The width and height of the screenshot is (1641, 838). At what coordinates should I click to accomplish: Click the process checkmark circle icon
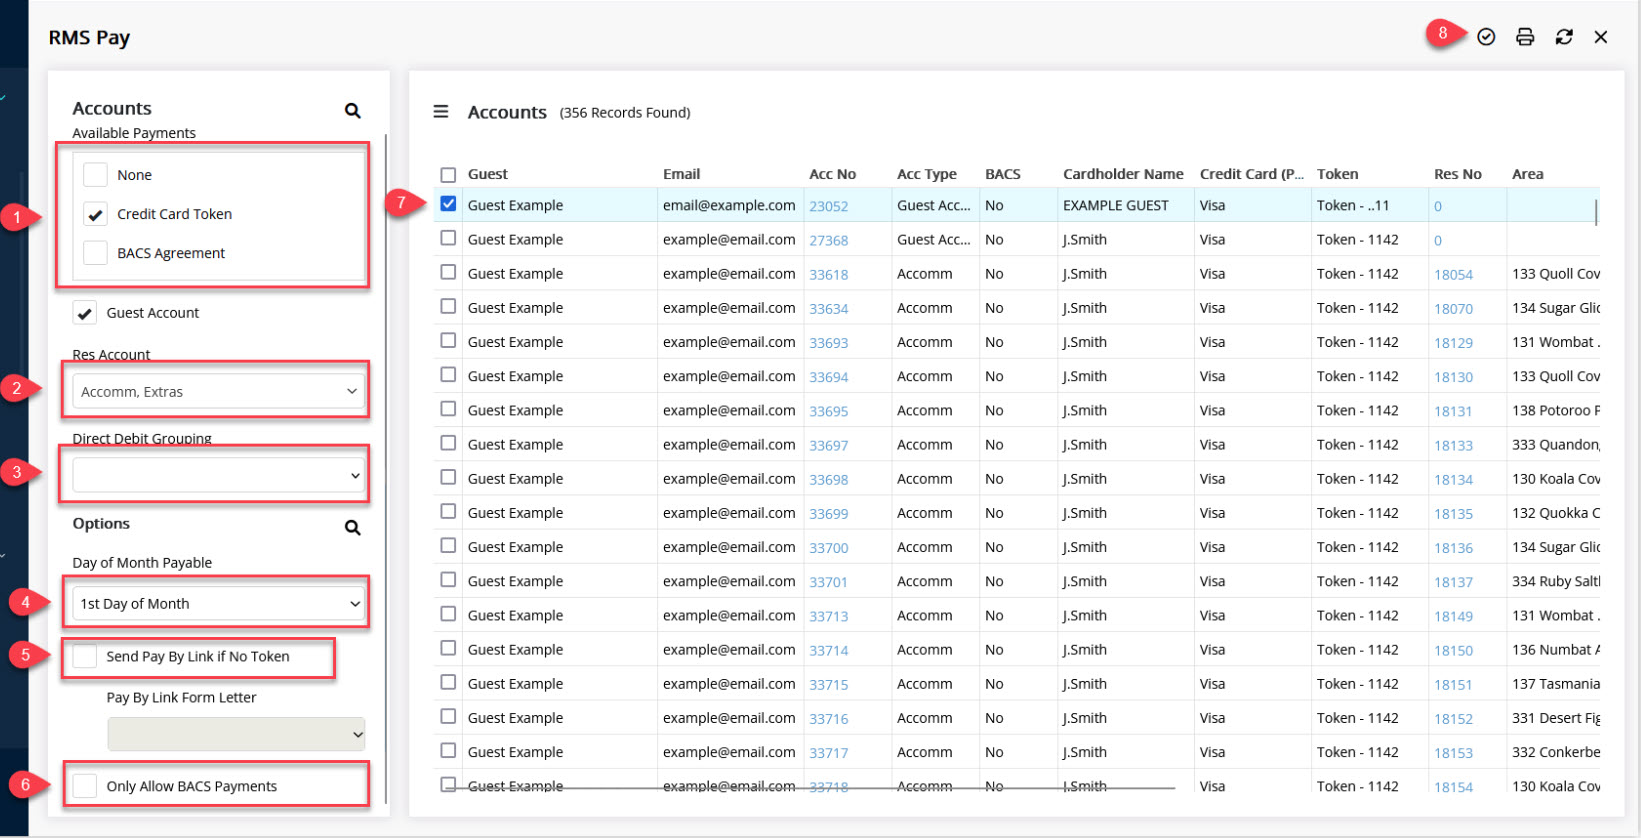pos(1486,37)
